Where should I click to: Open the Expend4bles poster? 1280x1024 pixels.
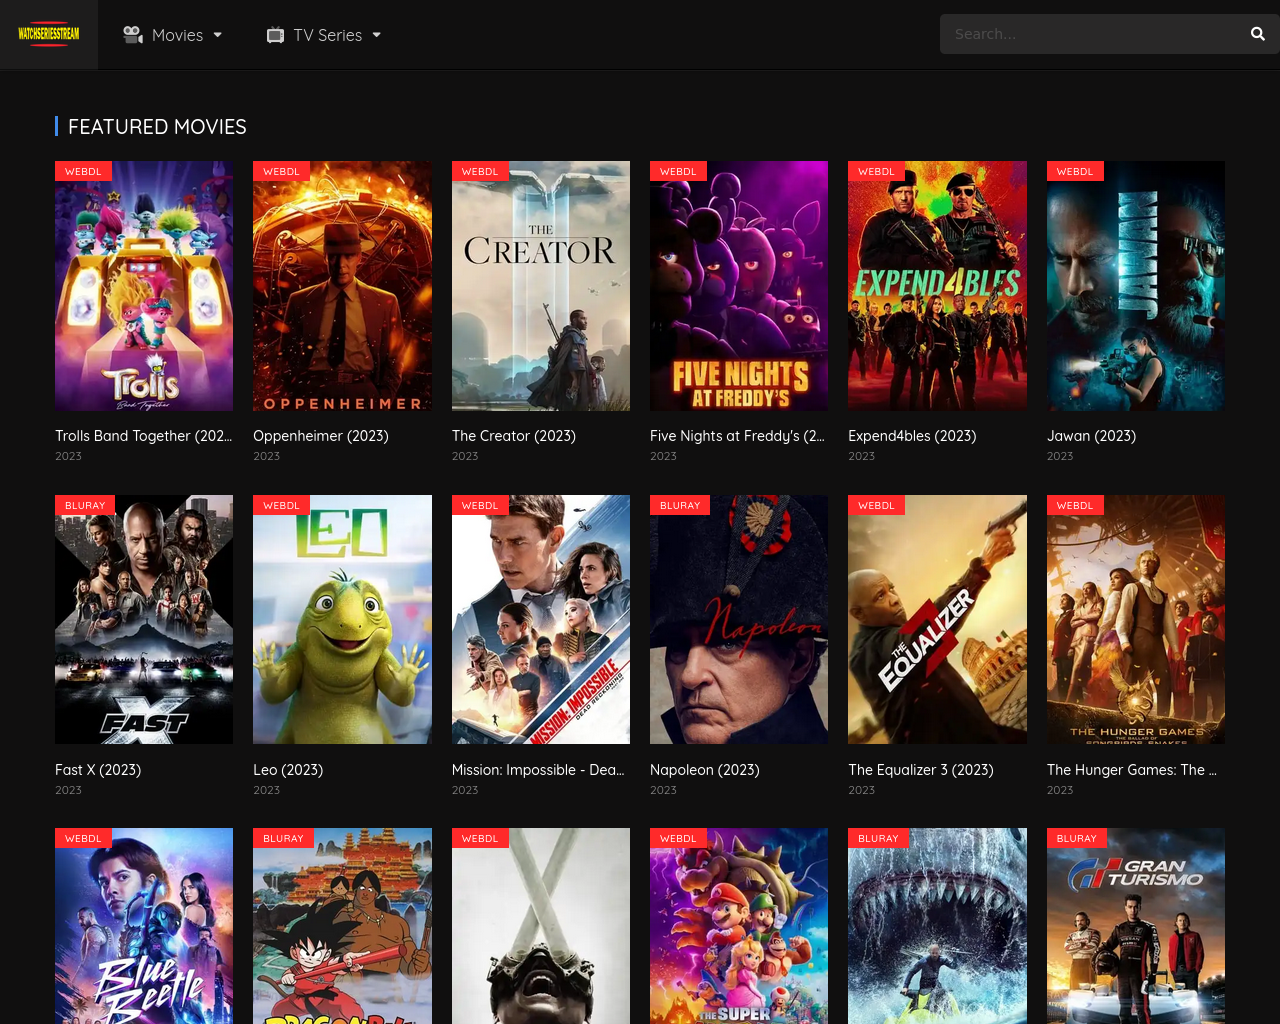tap(937, 286)
